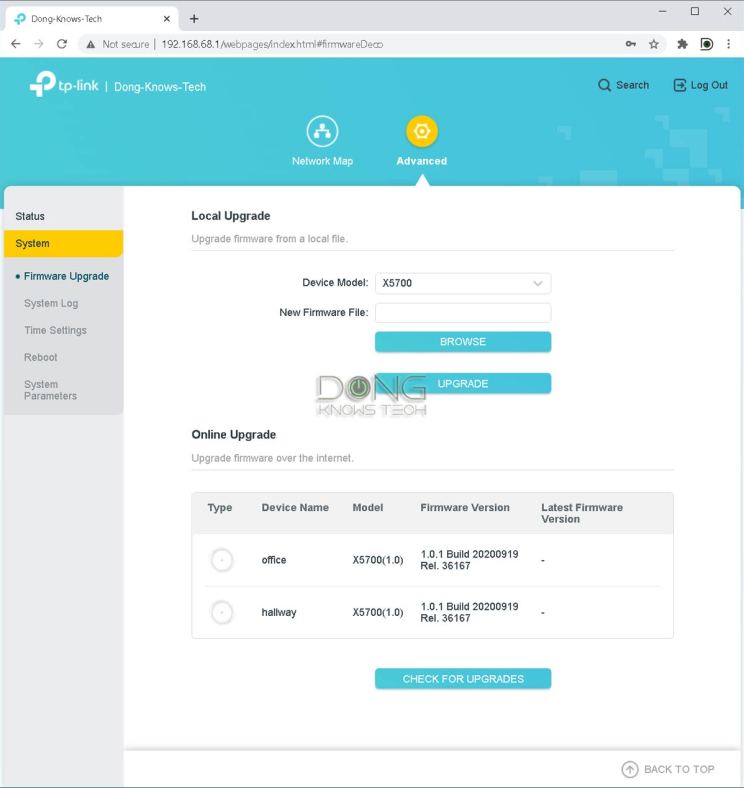Image resolution: width=744 pixels, height=788 pixels.
Task: Click the Log Out icon
Action: pos(680,85)
